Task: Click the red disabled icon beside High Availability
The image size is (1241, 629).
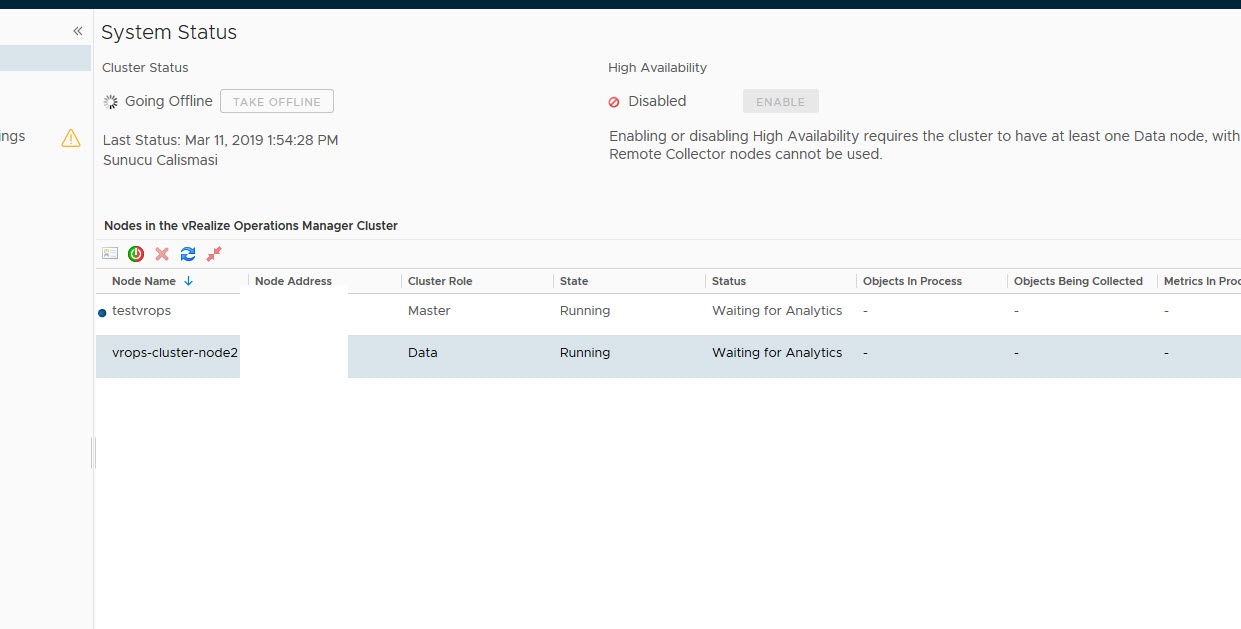Action: (614, 102)
